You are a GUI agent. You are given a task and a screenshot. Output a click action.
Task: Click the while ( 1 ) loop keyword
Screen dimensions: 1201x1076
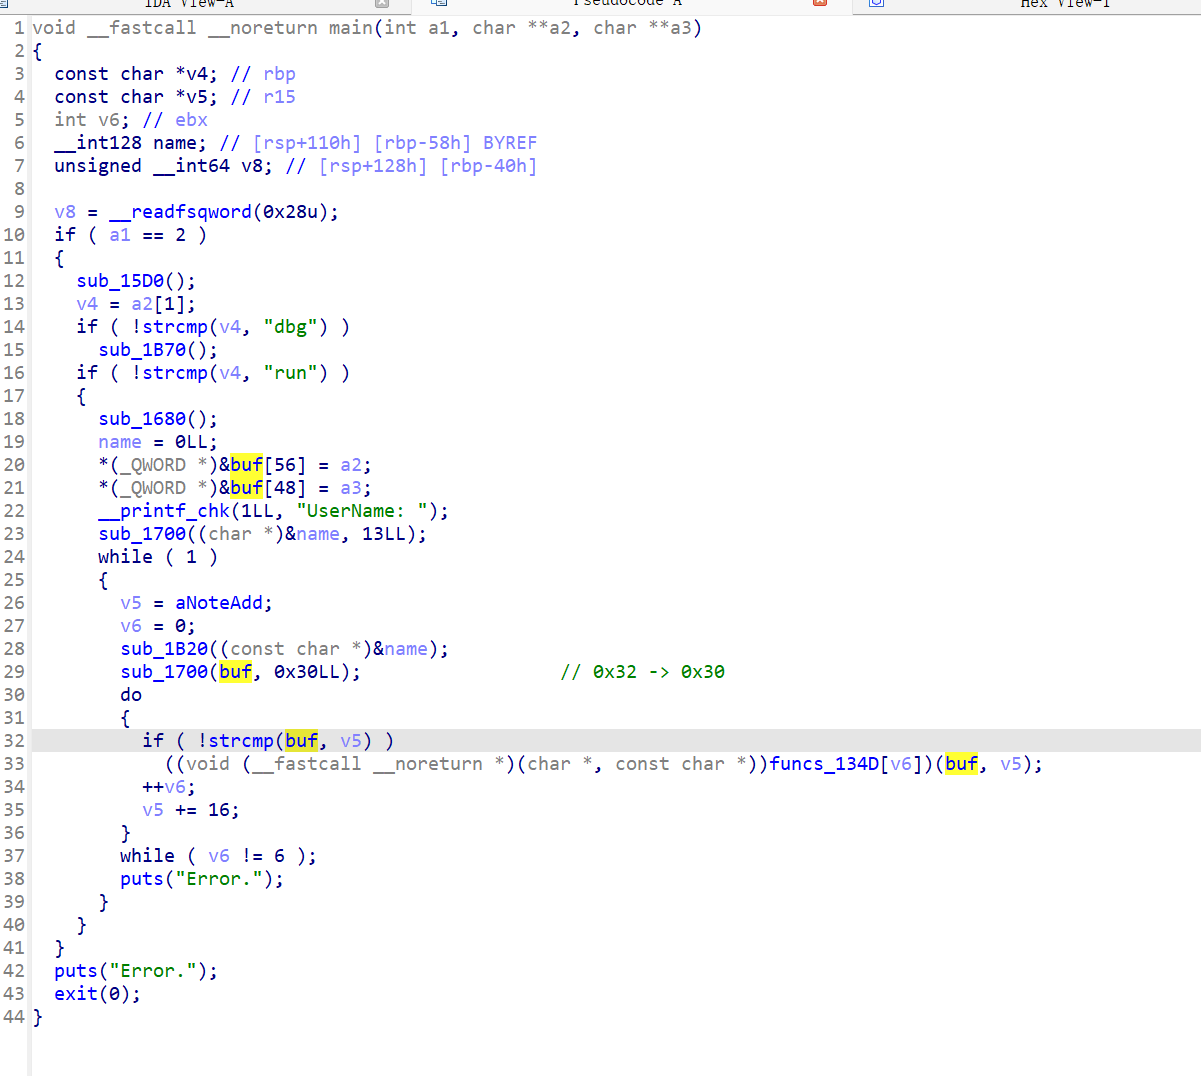click(125, 557)
